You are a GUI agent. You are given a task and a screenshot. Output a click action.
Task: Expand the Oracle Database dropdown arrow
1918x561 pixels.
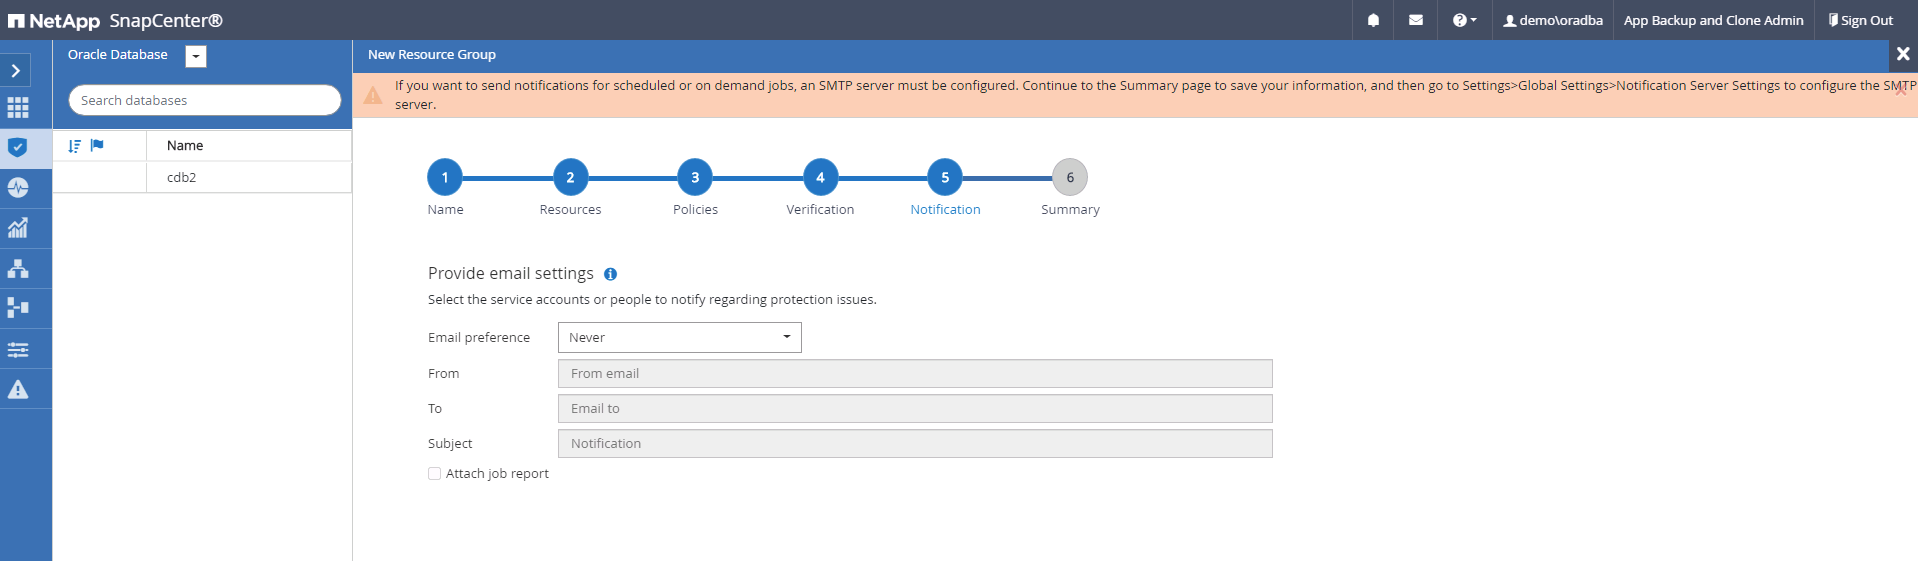tap(196, 57)
